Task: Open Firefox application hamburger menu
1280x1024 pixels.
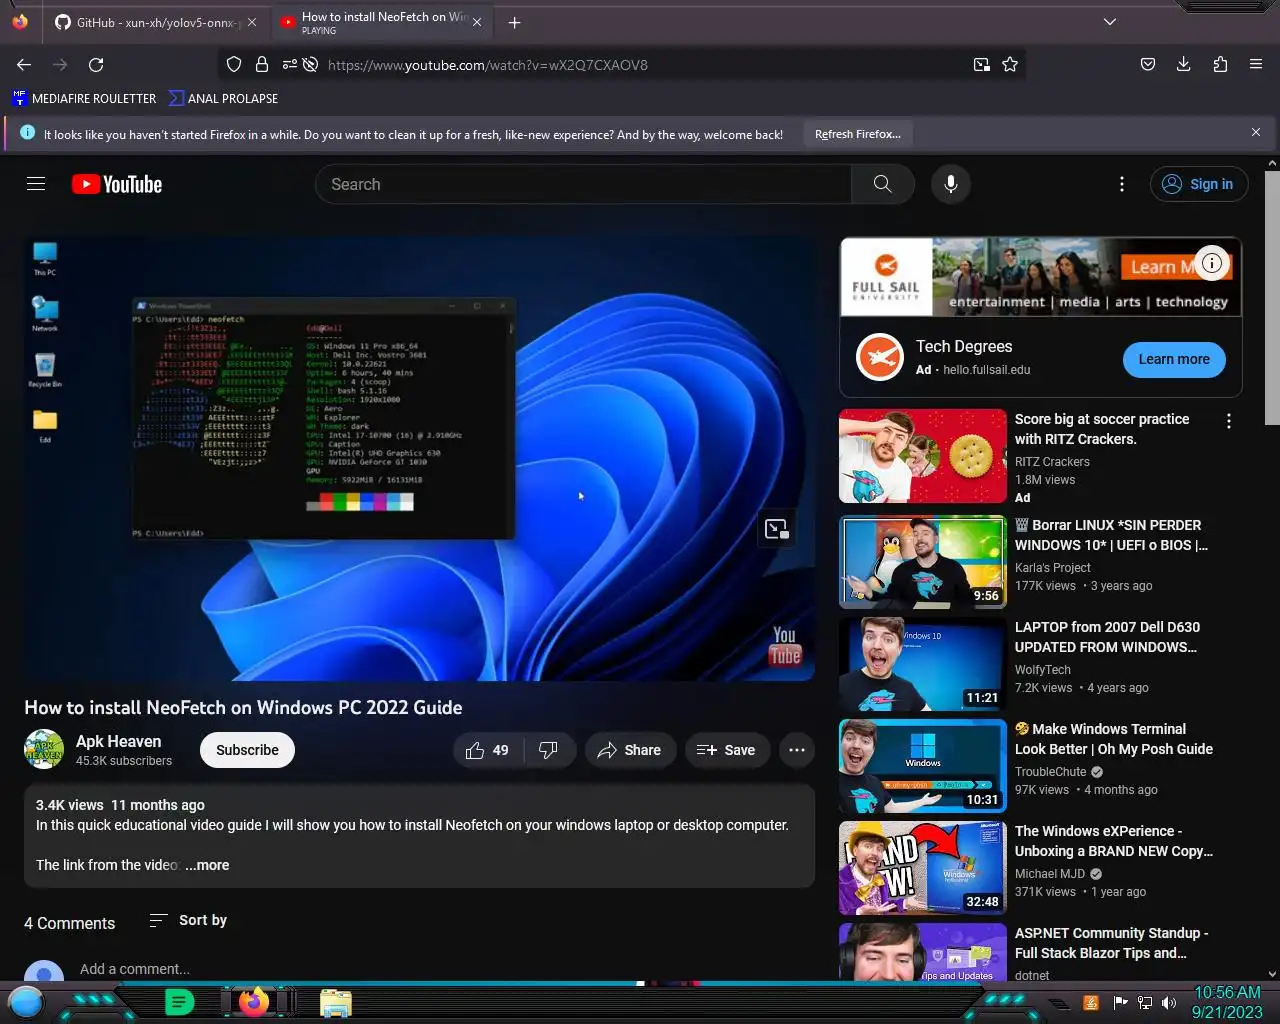Action: click(x=1256, y=64)
